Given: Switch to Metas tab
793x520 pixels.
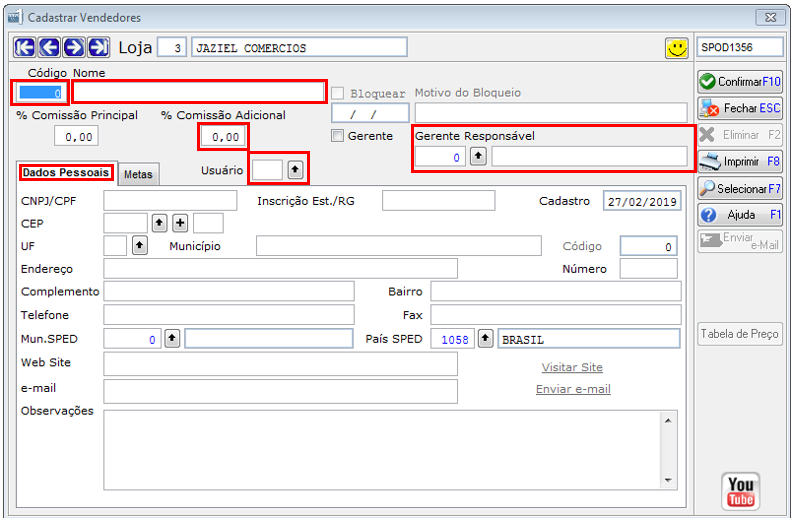Looking at the screenshot, I should point(139,175).
